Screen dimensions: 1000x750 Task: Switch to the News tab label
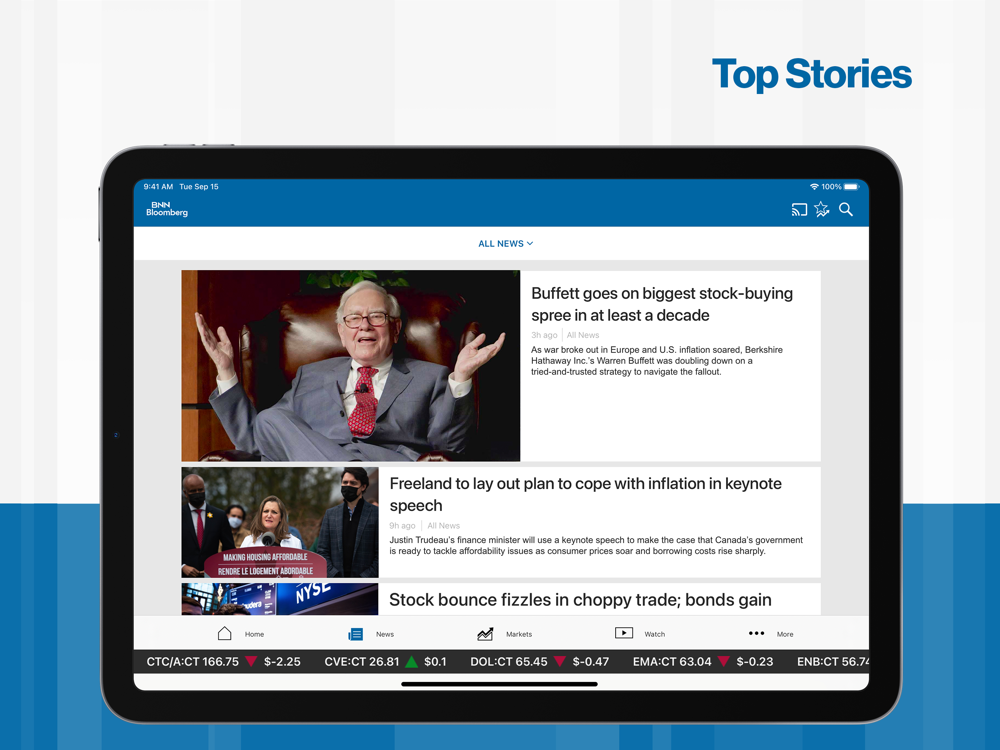(x=385, y=634)
